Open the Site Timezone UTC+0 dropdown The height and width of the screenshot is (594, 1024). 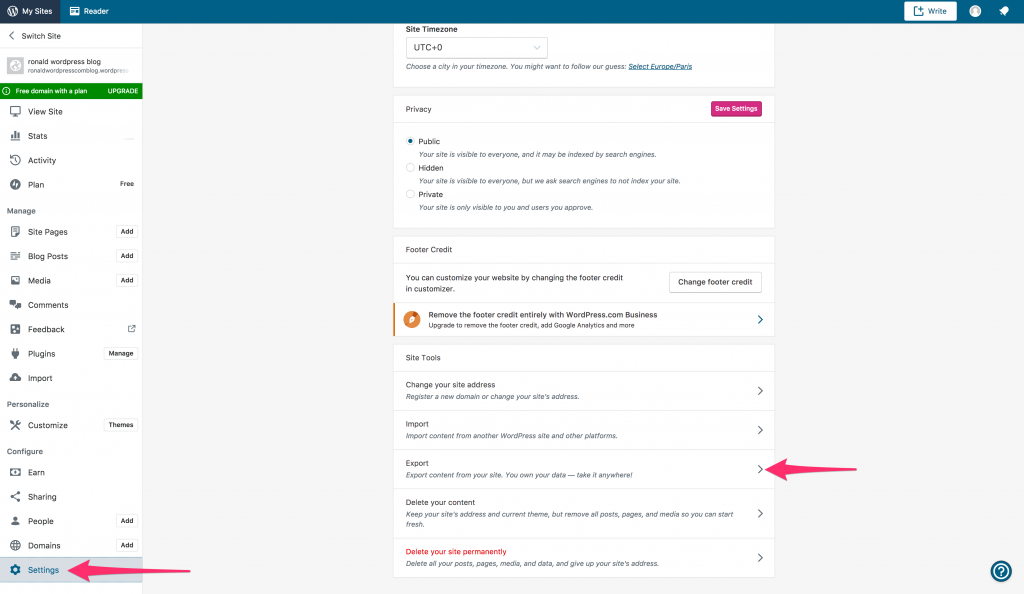[x=476, y=47]
